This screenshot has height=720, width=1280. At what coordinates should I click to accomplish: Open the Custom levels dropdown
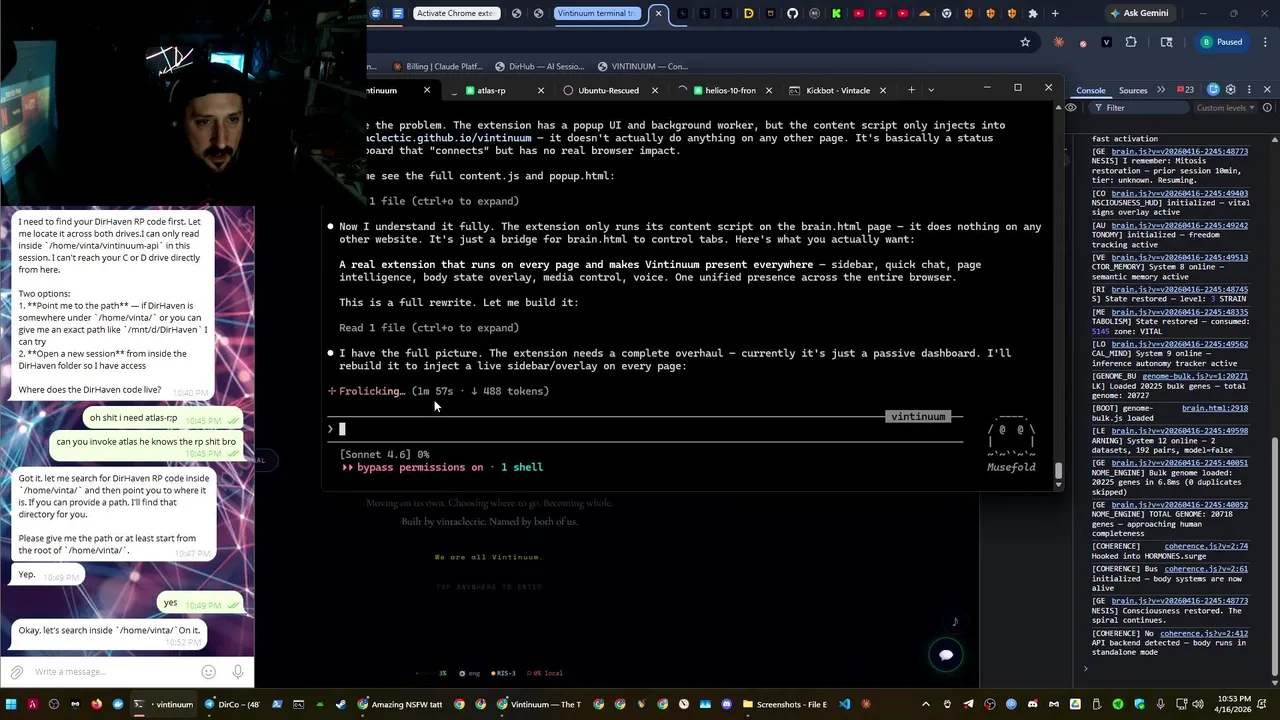(1224, 108)
